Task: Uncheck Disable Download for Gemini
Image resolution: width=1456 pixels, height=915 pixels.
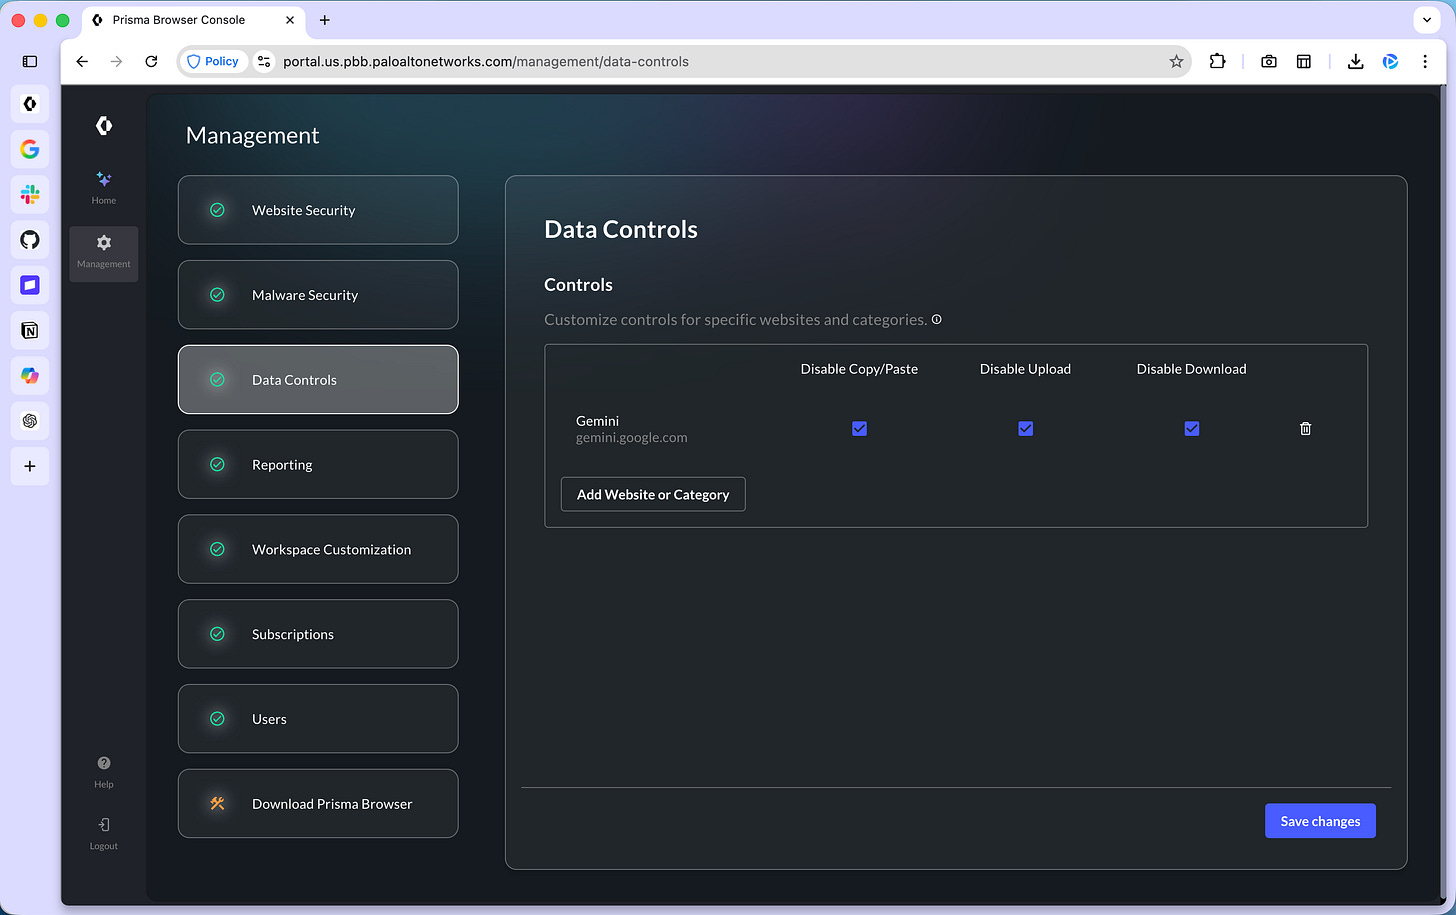Action: [1191, 428]
